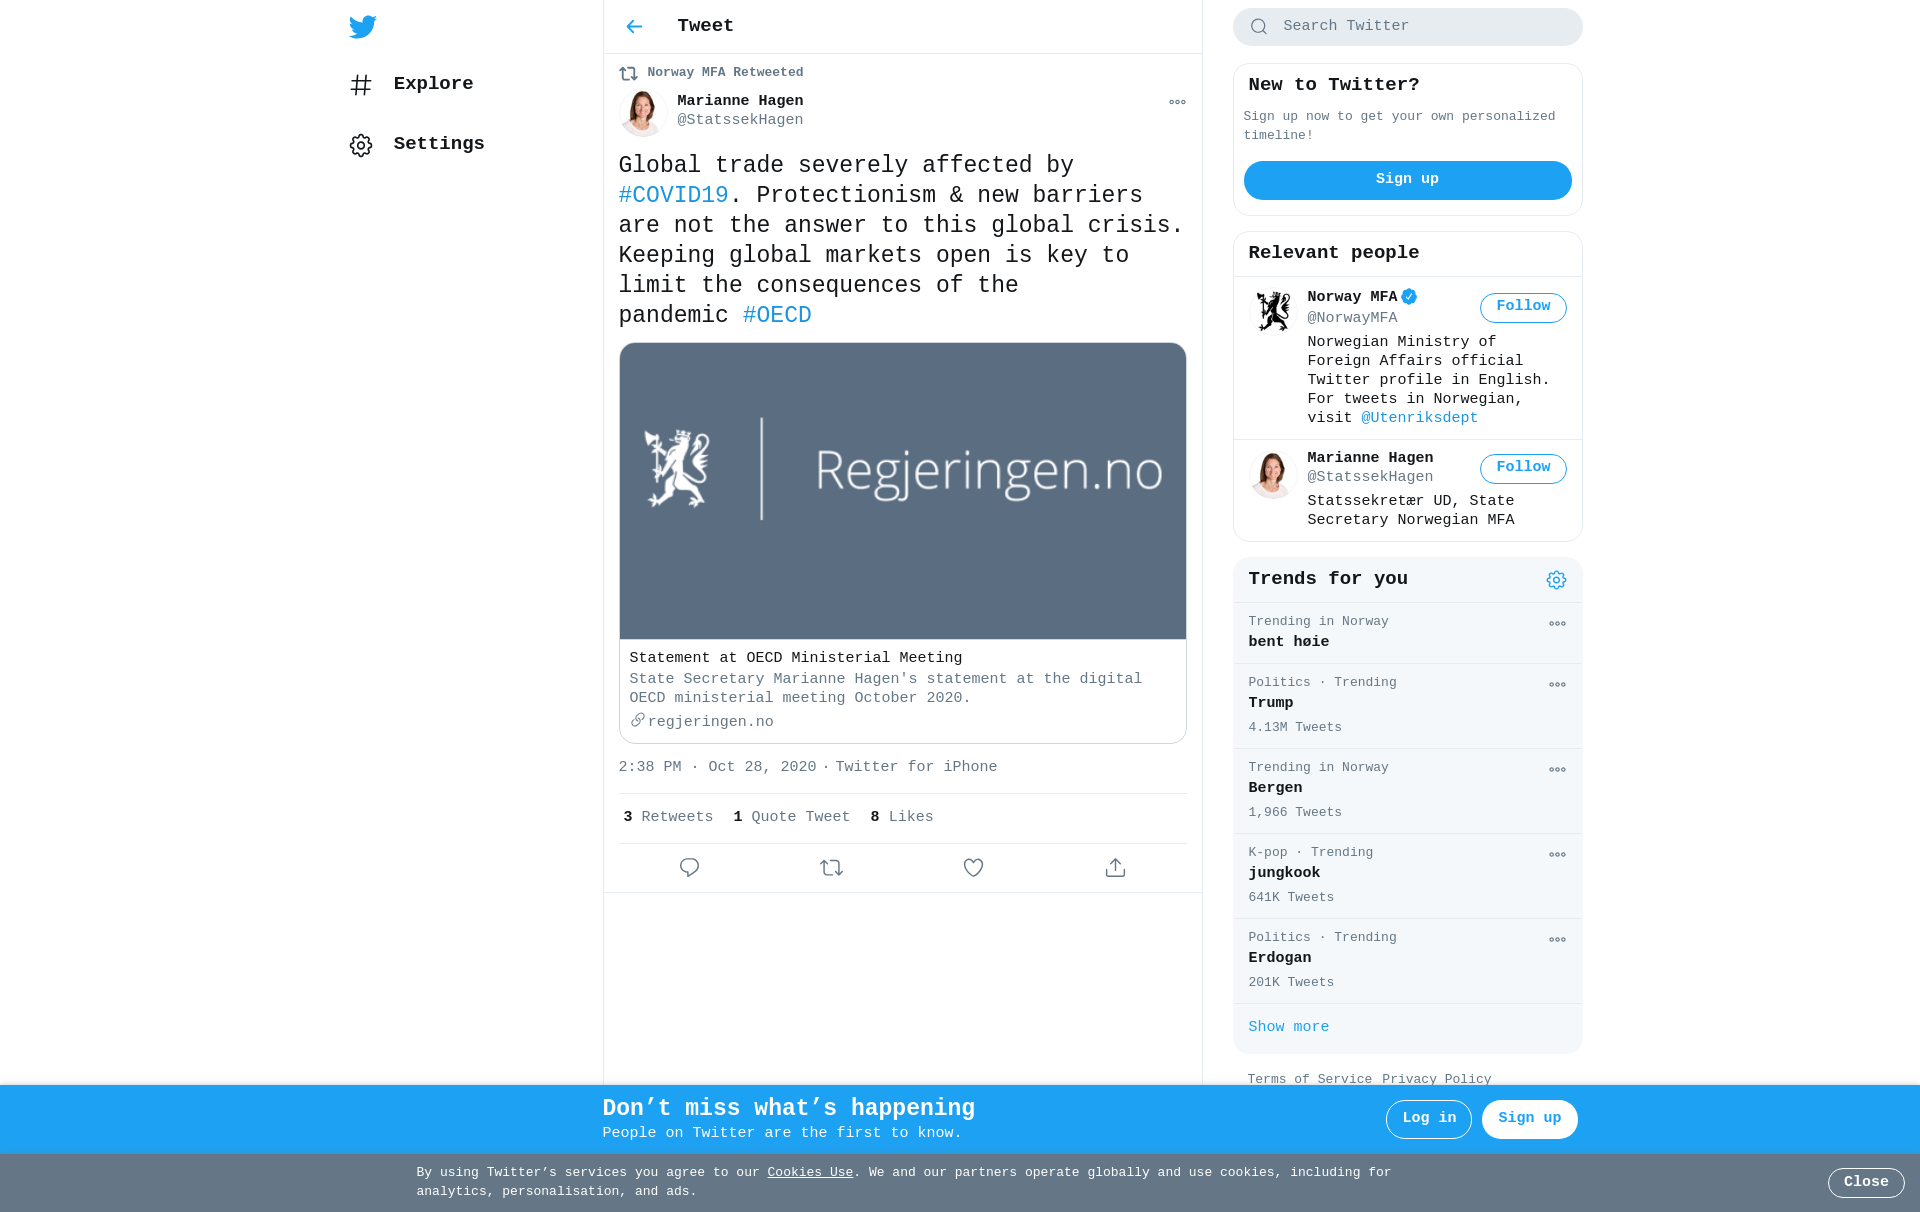Image resolution: width=1920 pixels, height=1212 pixels.
Task: Click the Twitter bird logo
Action: point(362,27)
